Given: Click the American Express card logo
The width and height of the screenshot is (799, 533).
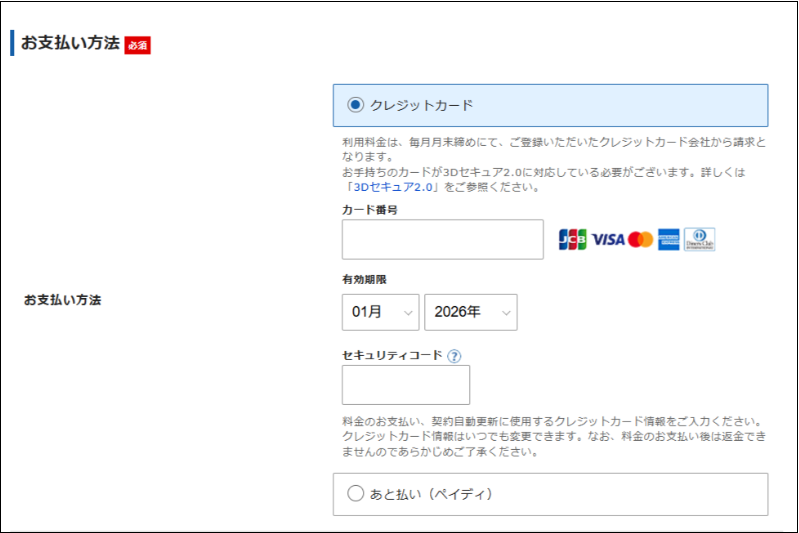Looking at the screenshot, I should tap(669, 239).
